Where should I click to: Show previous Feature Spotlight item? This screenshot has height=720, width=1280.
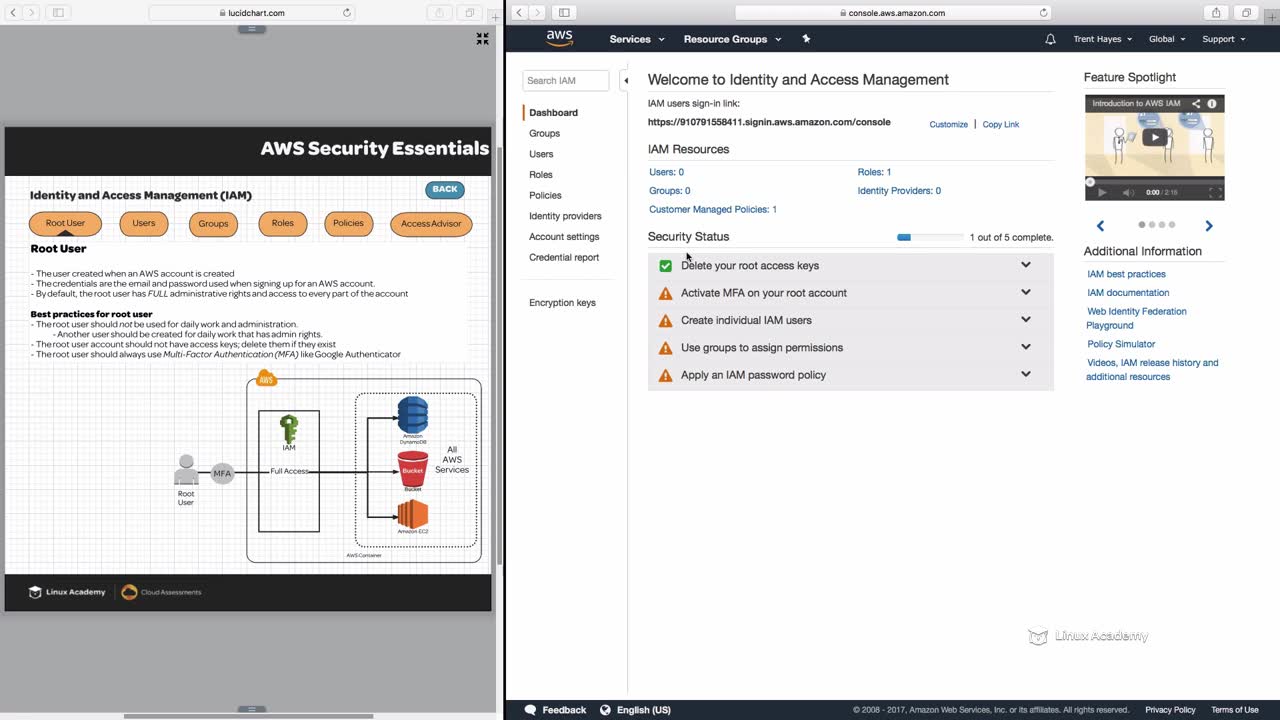1100,226
